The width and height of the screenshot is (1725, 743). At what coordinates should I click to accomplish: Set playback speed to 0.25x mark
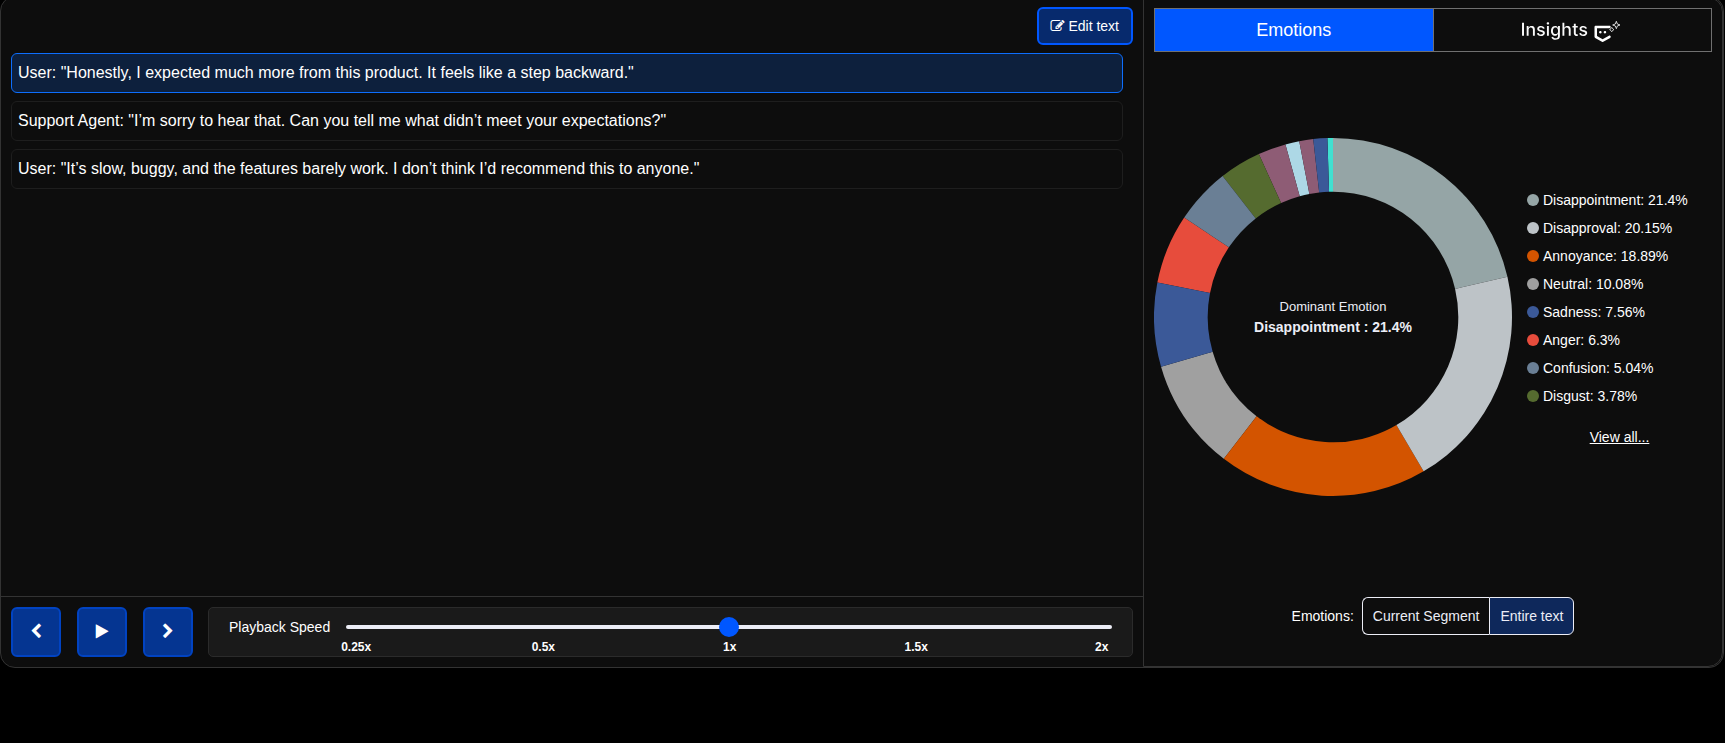[x=356, y=647]
